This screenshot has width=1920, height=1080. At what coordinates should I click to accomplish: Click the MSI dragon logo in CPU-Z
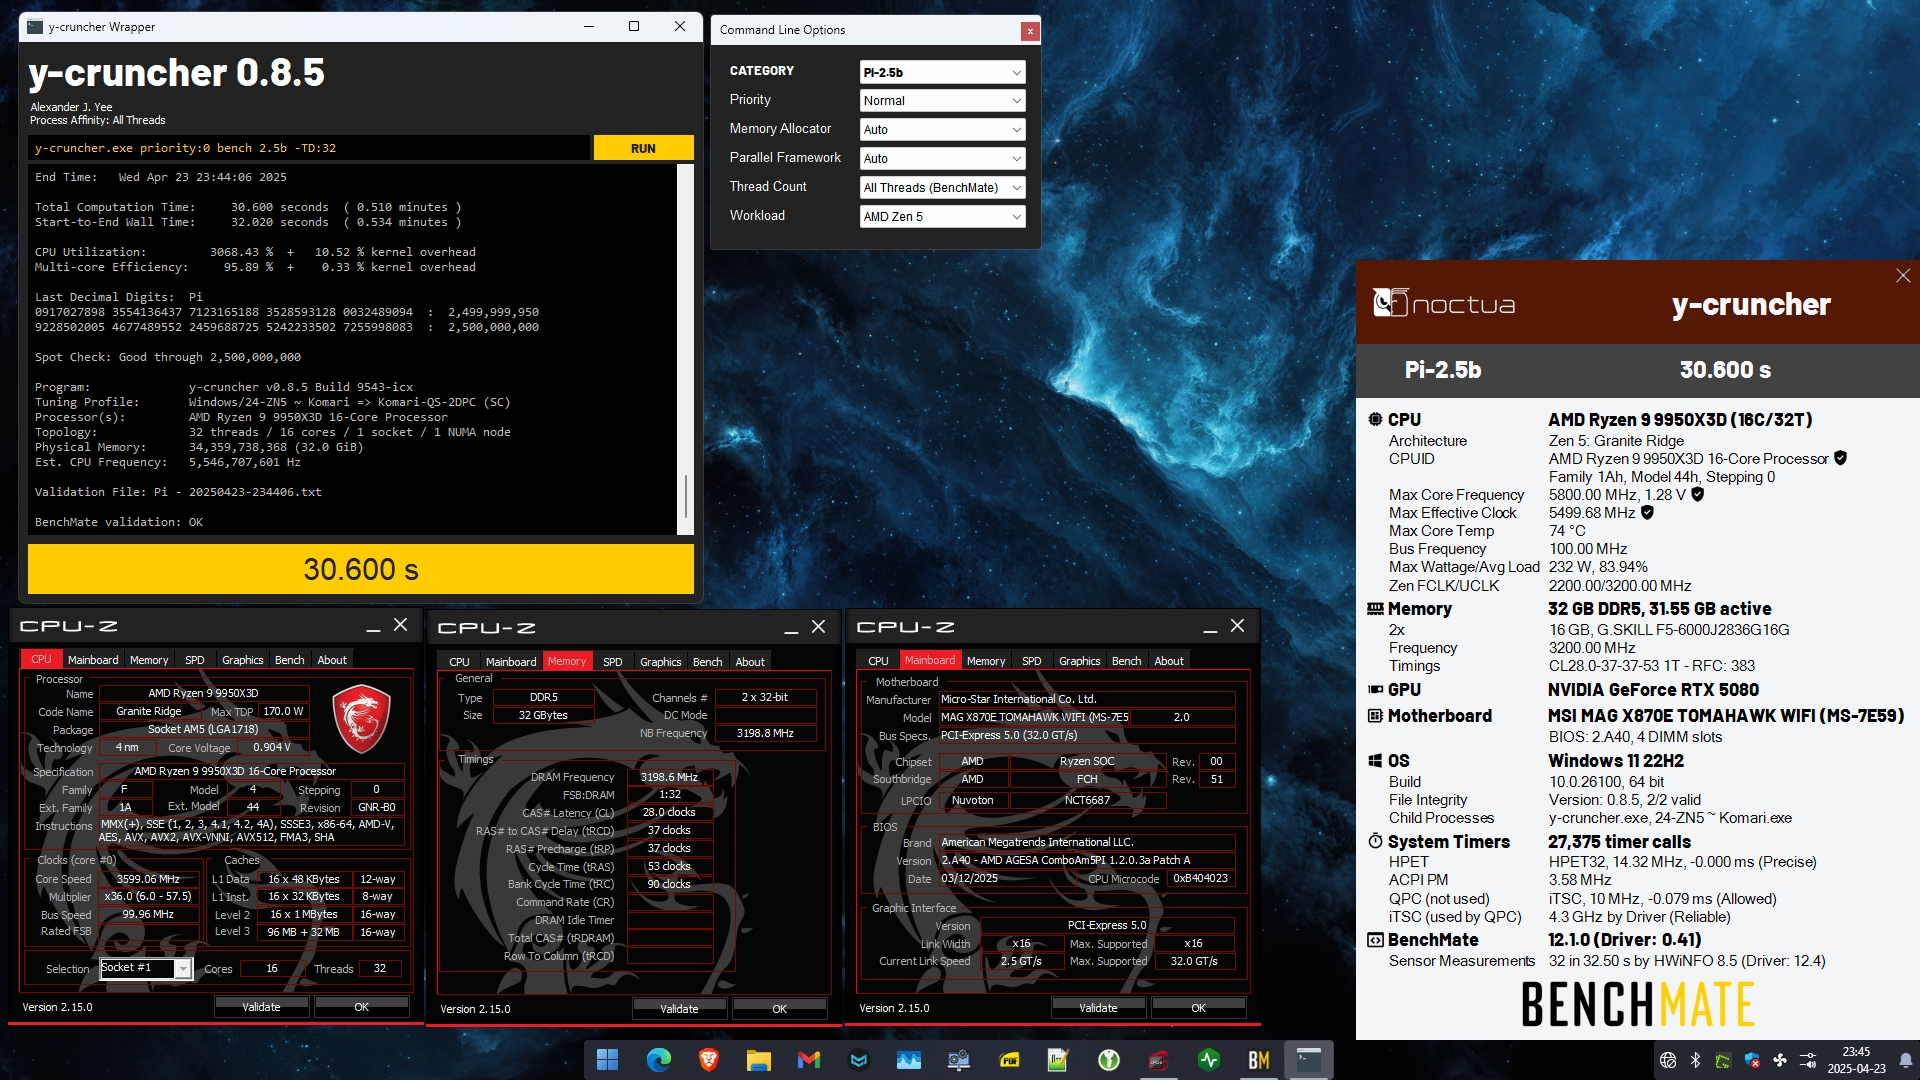[x=361, y=719]
